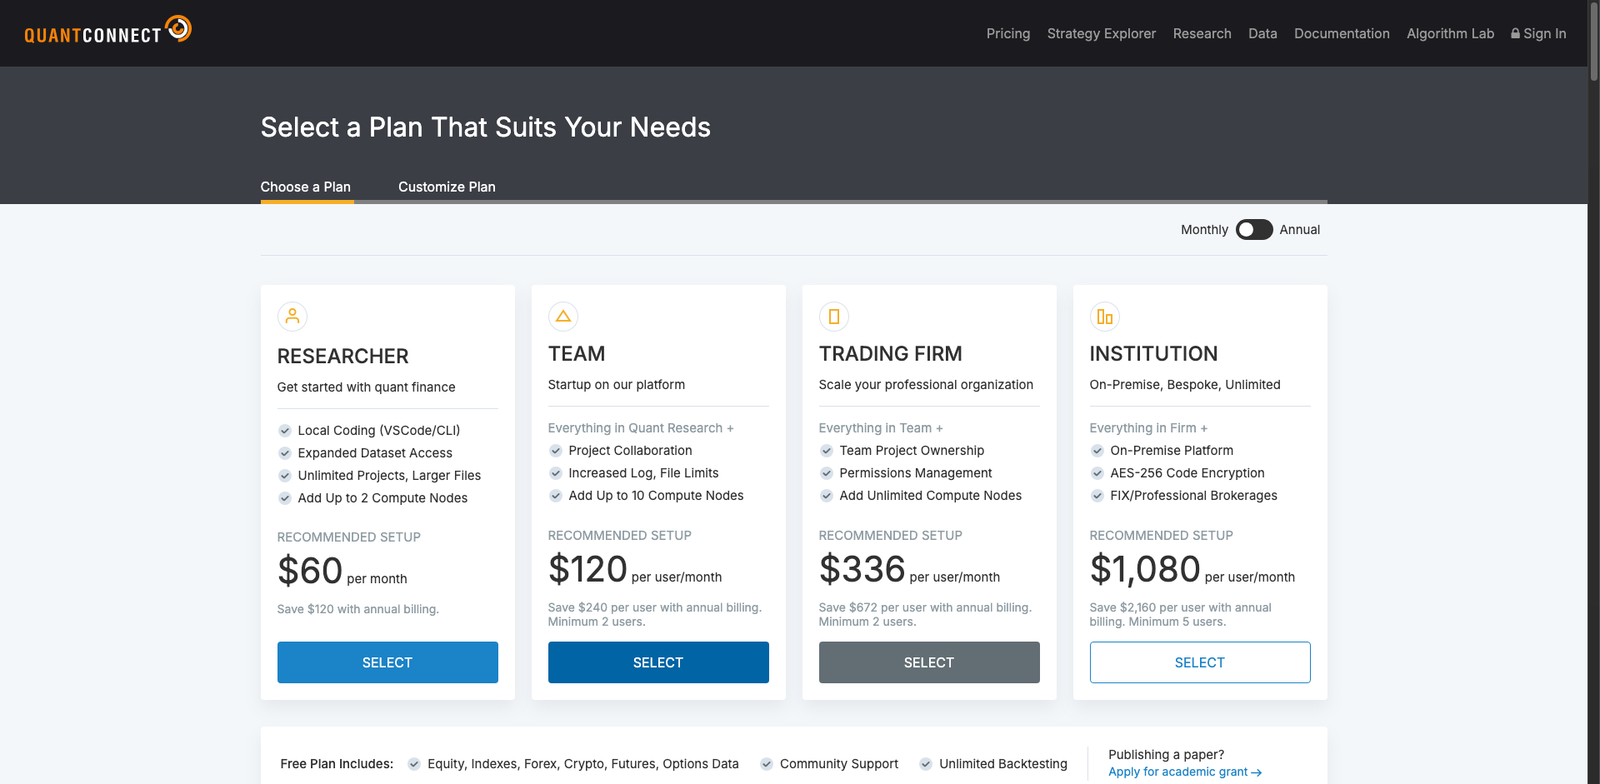Click the Team plan triangle icon

563,317
